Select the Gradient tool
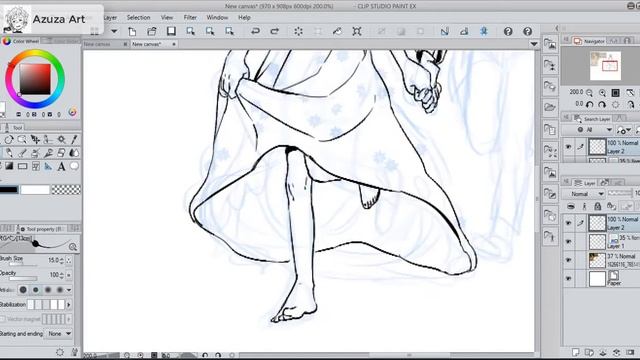This screenshot has height=360, width=640. [x=9, y=166]
